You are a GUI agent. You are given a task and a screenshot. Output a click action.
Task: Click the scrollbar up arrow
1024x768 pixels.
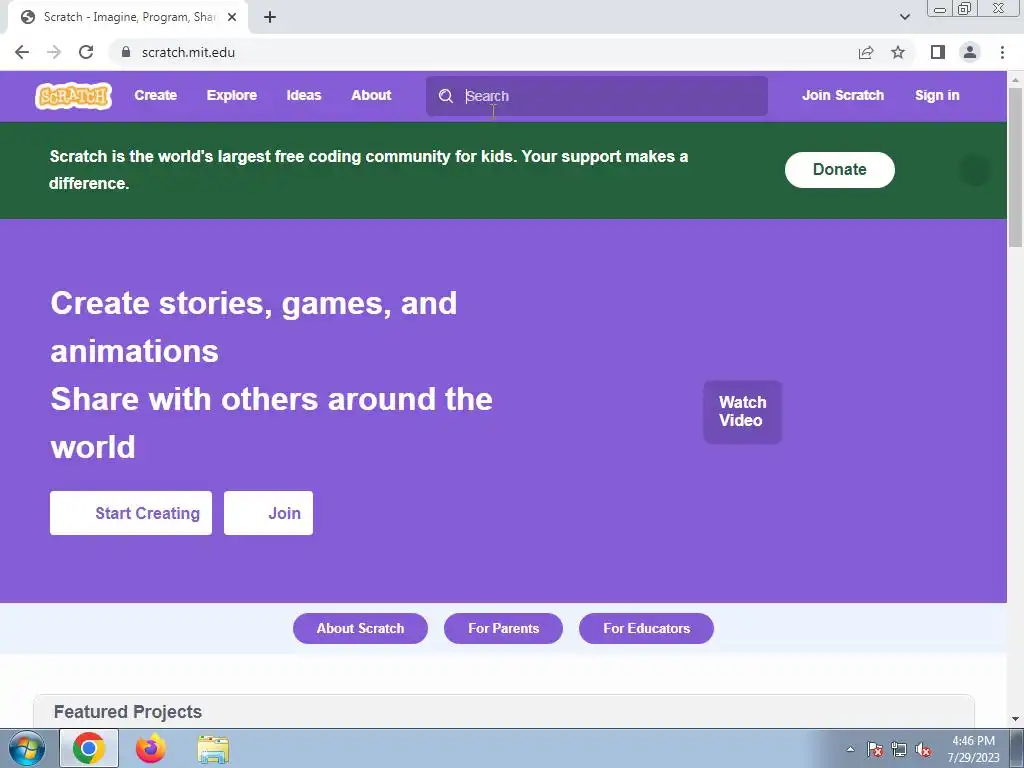tap(1016, 79)
